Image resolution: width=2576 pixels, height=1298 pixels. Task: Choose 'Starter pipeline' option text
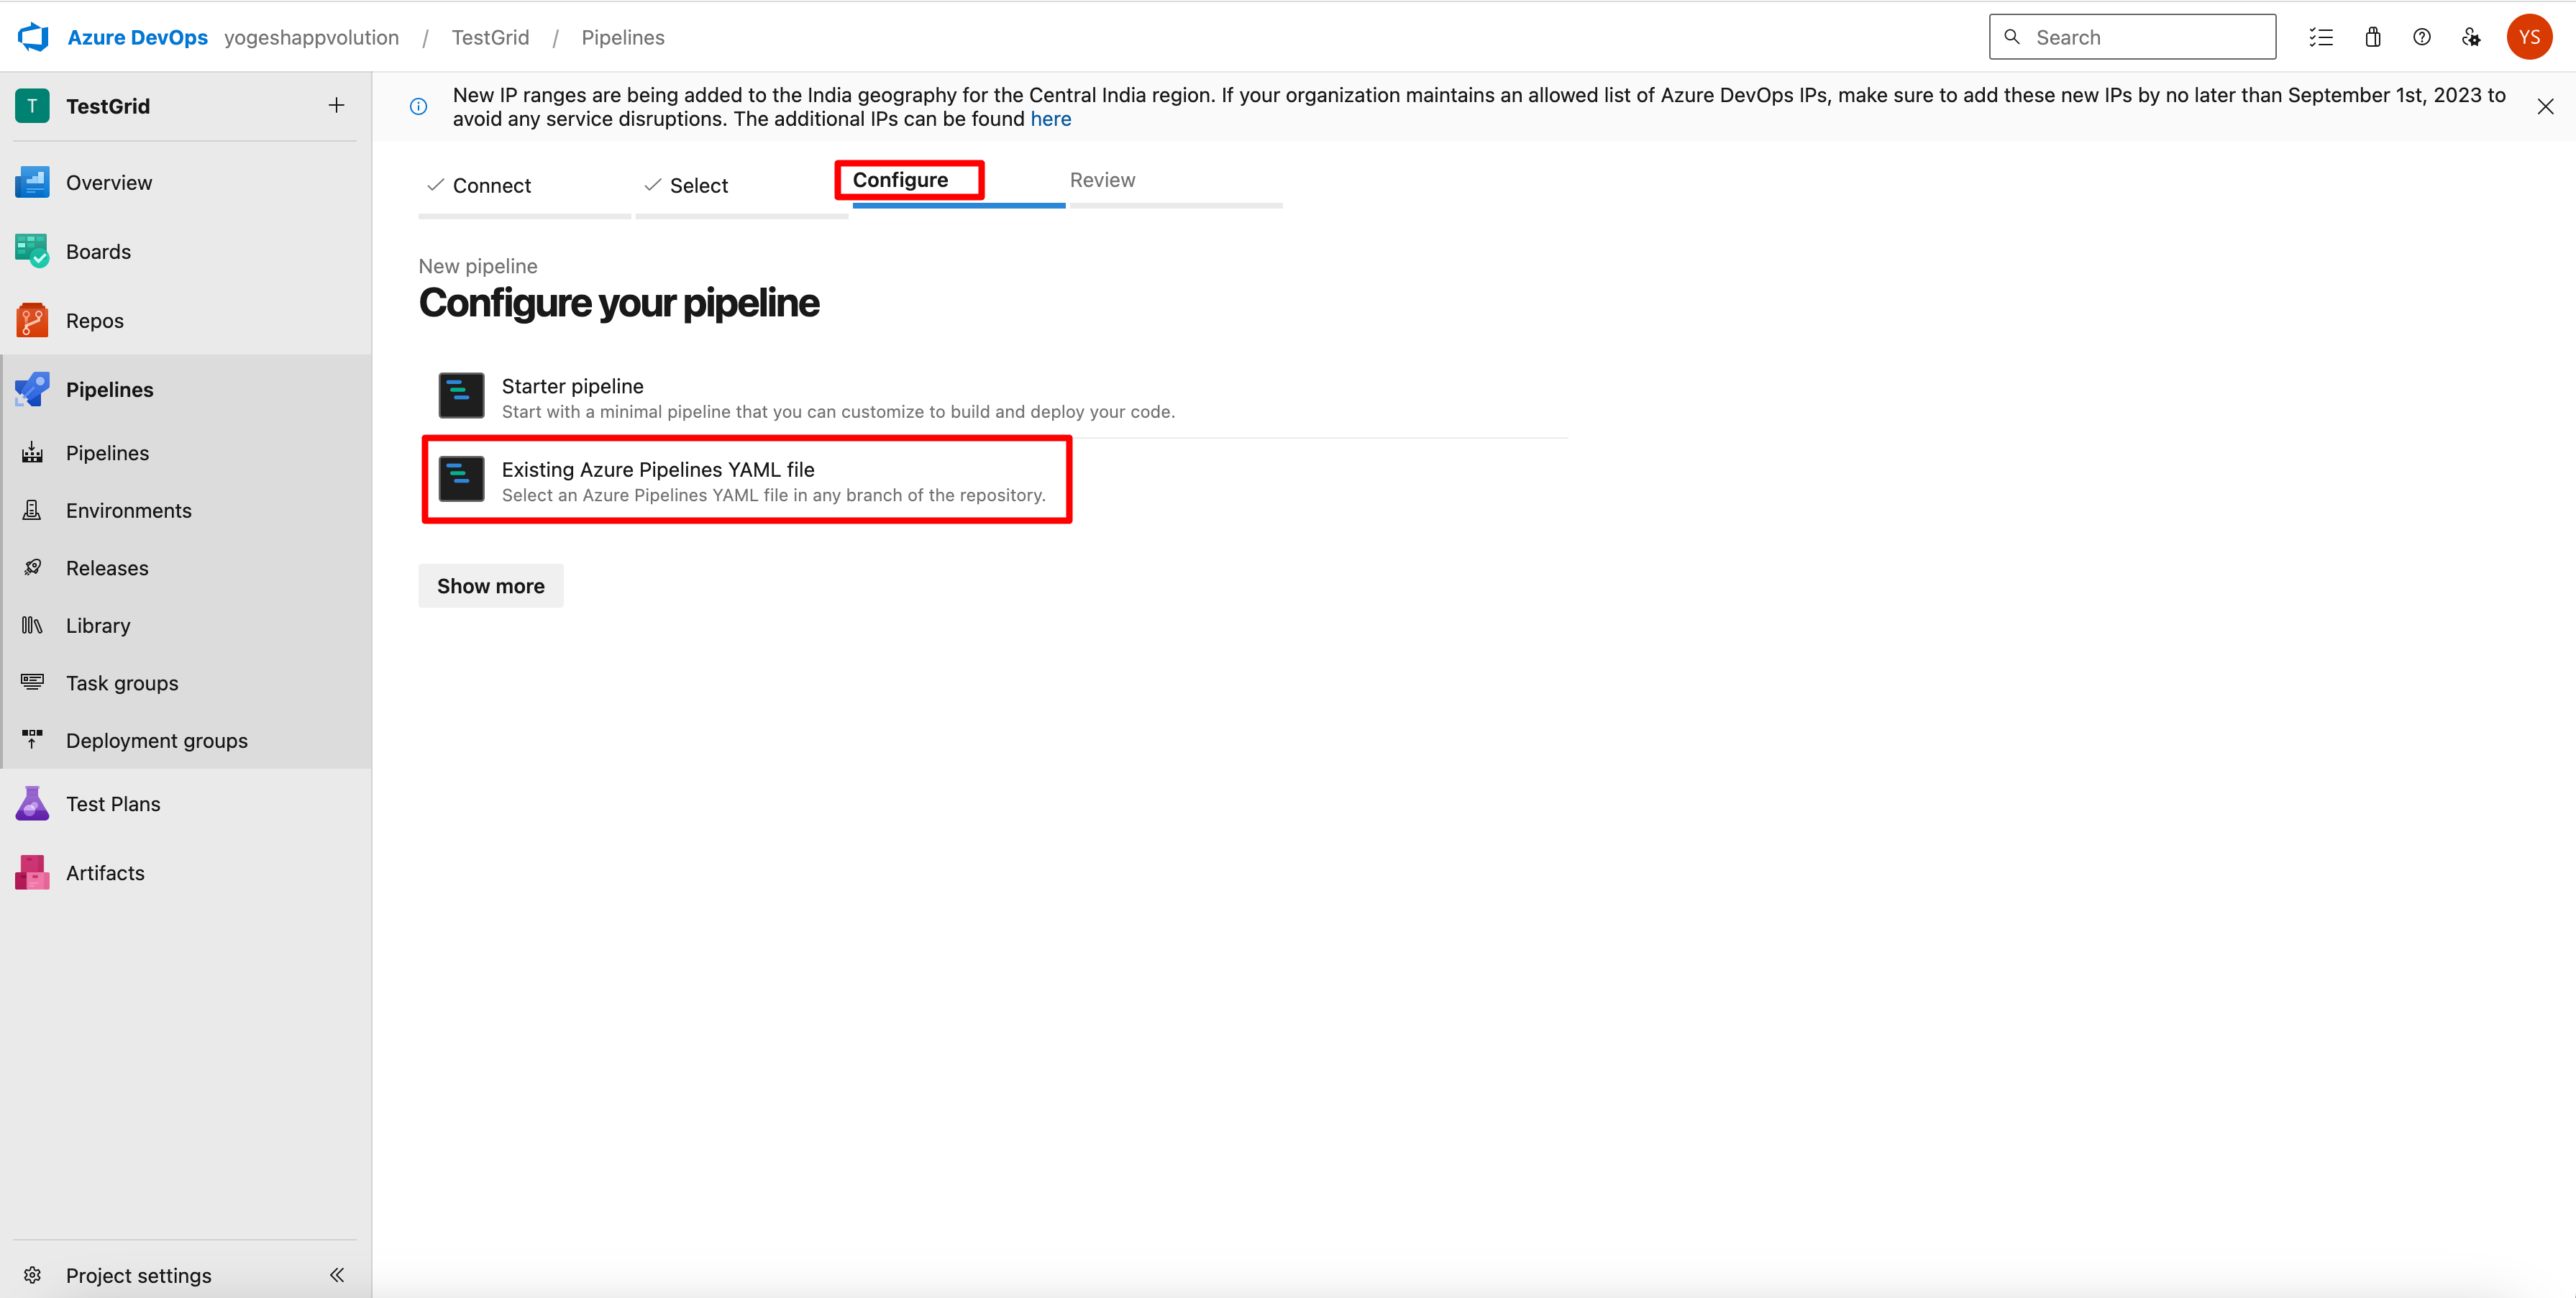coord(572,386)
